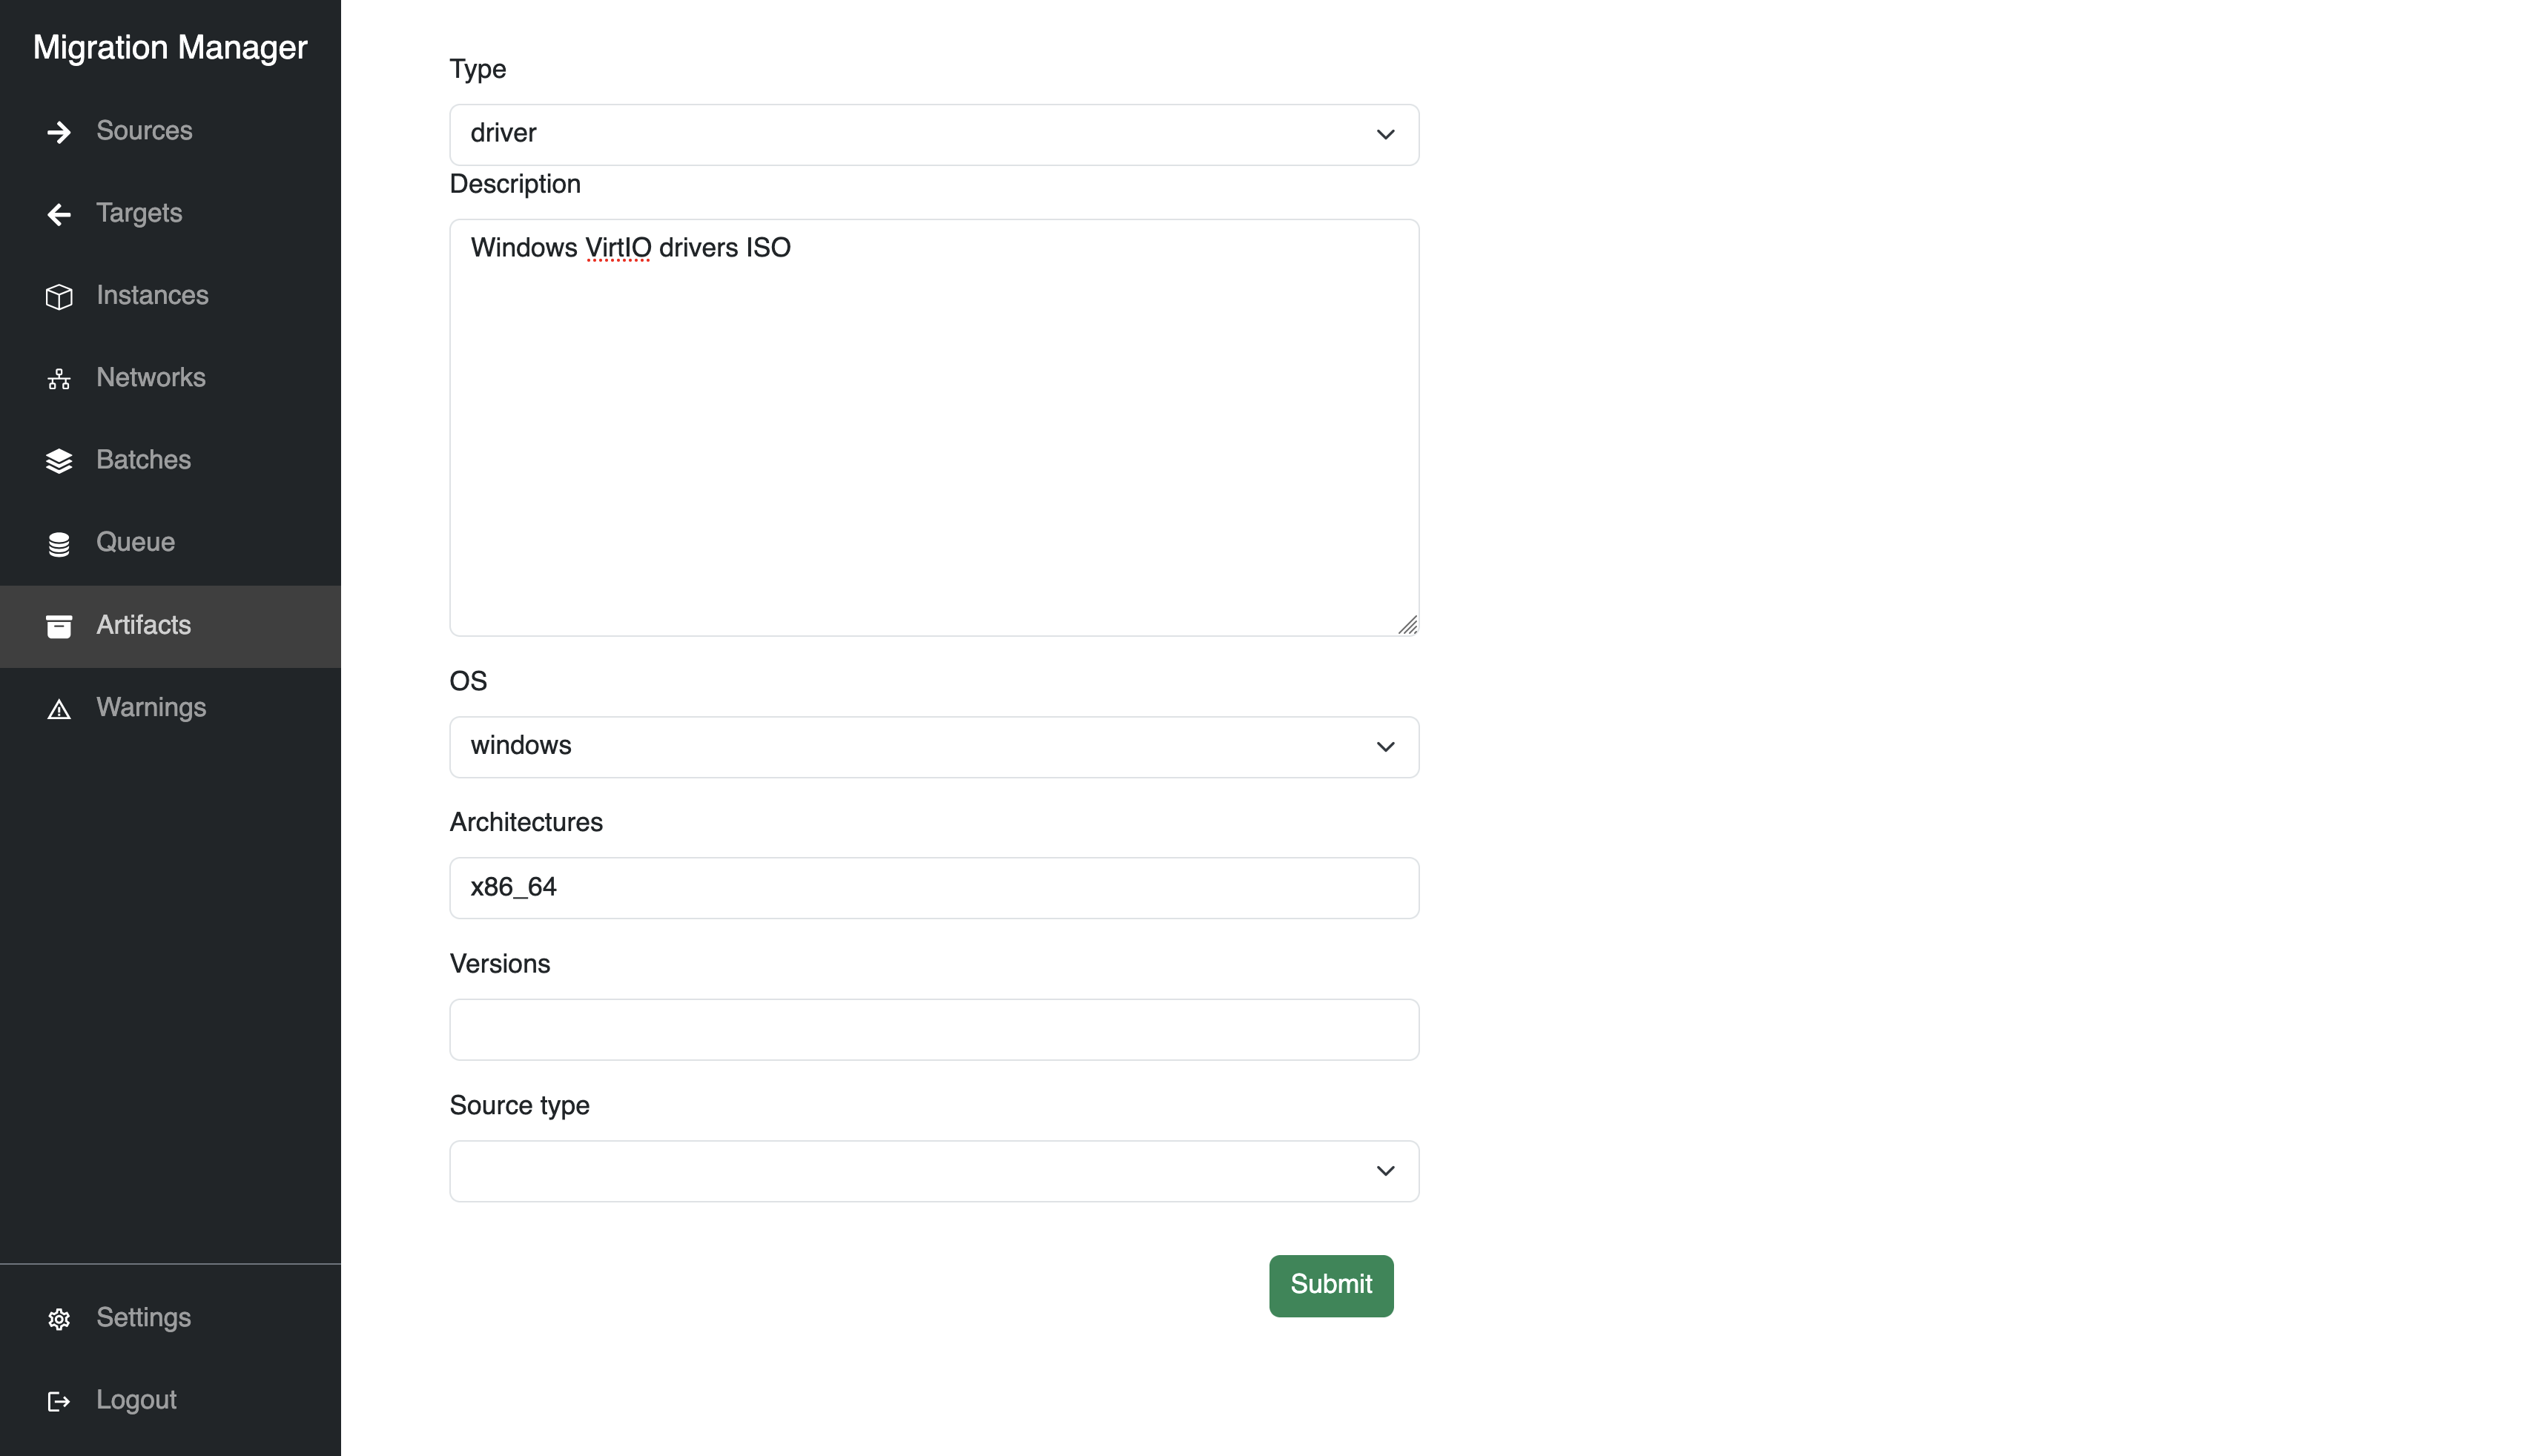
Task: Click the Warnings triangle icon
Action: click(x=59, y=709)
